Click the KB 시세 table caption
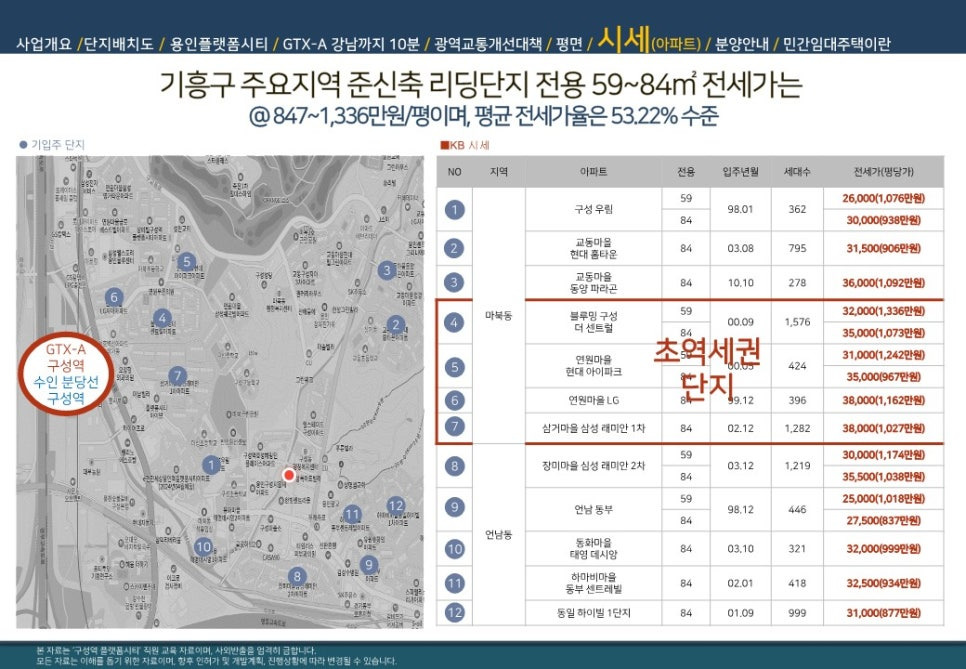 465,145
